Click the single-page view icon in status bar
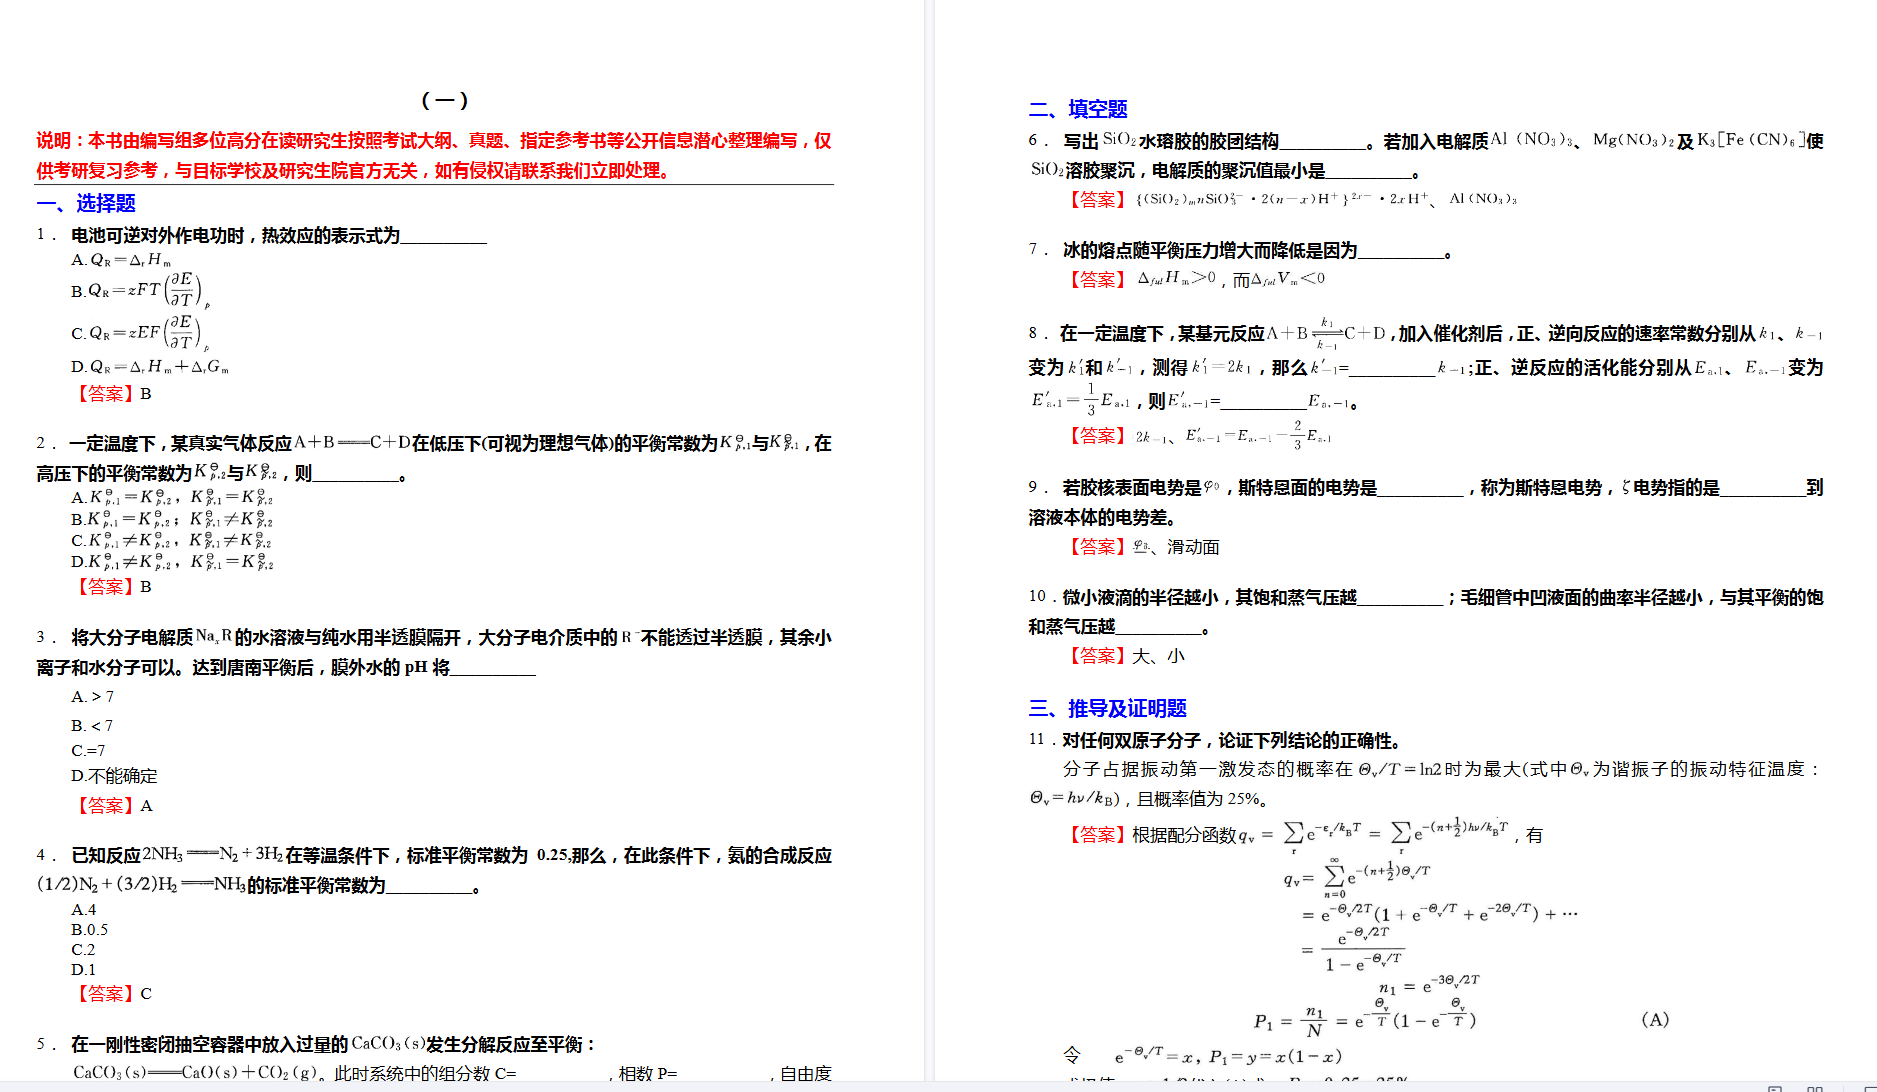Image resolution: width=1877 pixels, height=1092 pixels. point(1775,1088)
